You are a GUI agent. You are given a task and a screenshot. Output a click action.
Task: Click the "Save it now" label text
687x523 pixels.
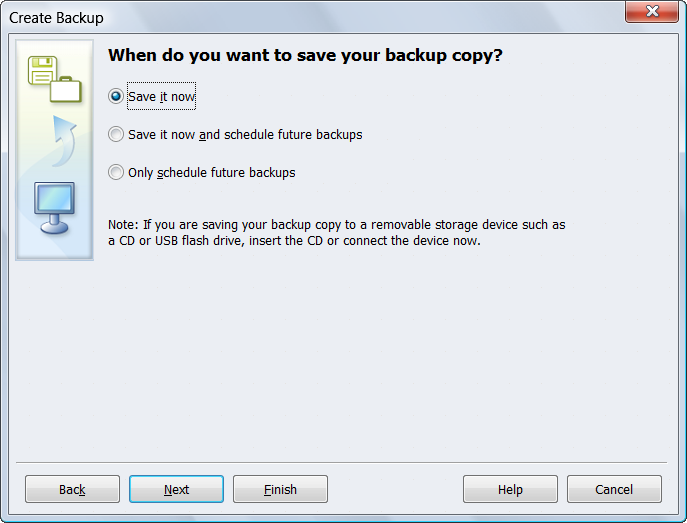162,97
